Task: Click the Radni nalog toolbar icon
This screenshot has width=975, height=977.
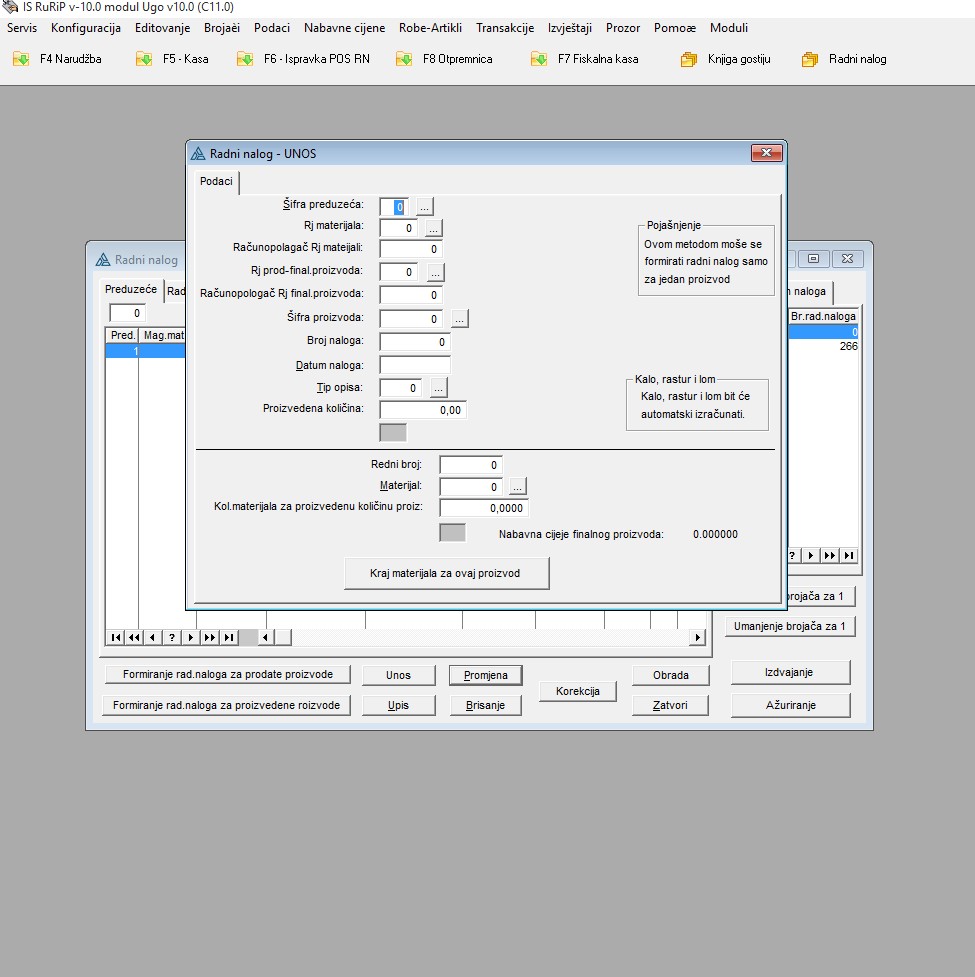Action: tap(844, 59)
